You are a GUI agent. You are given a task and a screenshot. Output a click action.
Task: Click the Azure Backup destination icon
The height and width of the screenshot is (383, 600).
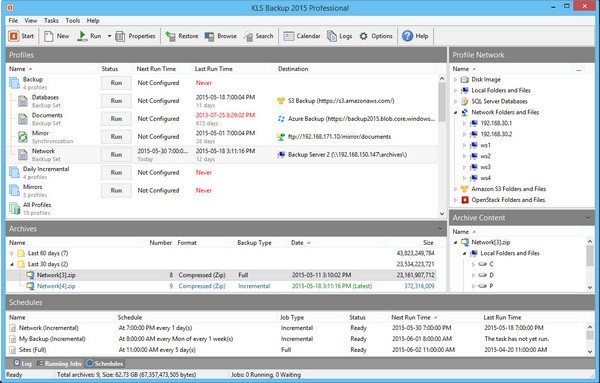tap(281, 119)
